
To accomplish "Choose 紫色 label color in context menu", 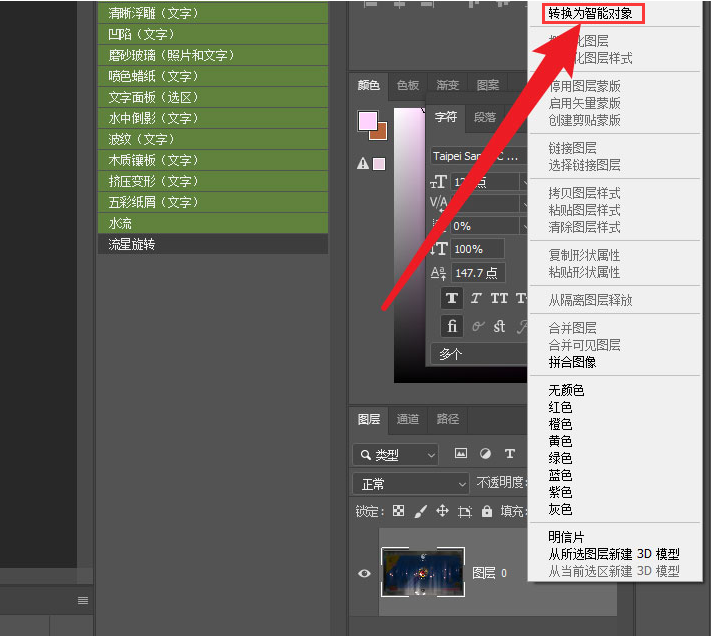I will tap(560, 492).
